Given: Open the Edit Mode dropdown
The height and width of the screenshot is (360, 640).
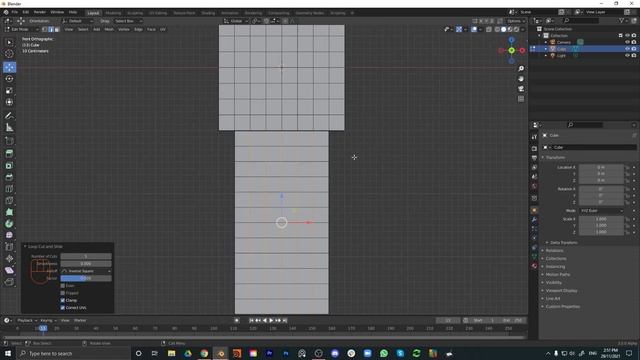Looking at the screenshot, I should [x=21, y=29].
